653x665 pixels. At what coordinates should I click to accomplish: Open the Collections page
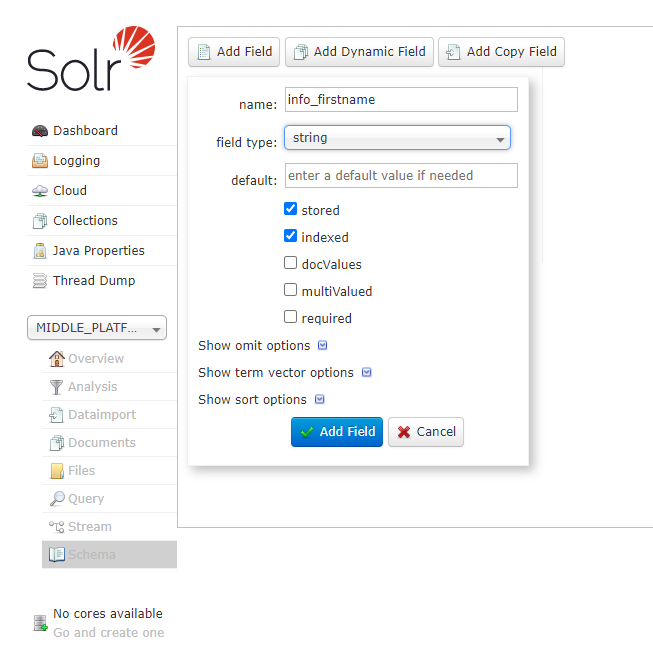click(102, 221)
